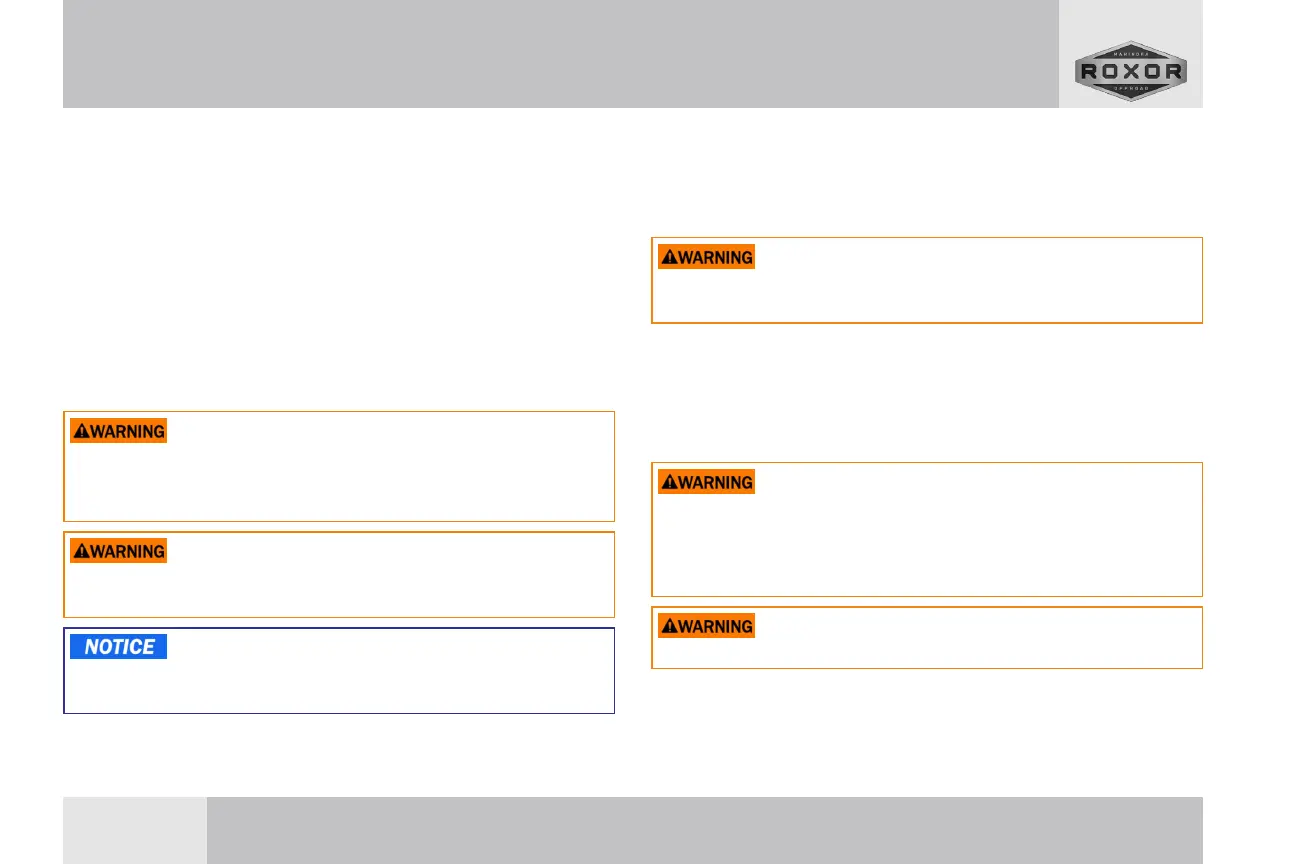
Task: Click the light gray square surrounding the ROXOR logo
Action: (x=1131, y=54)
